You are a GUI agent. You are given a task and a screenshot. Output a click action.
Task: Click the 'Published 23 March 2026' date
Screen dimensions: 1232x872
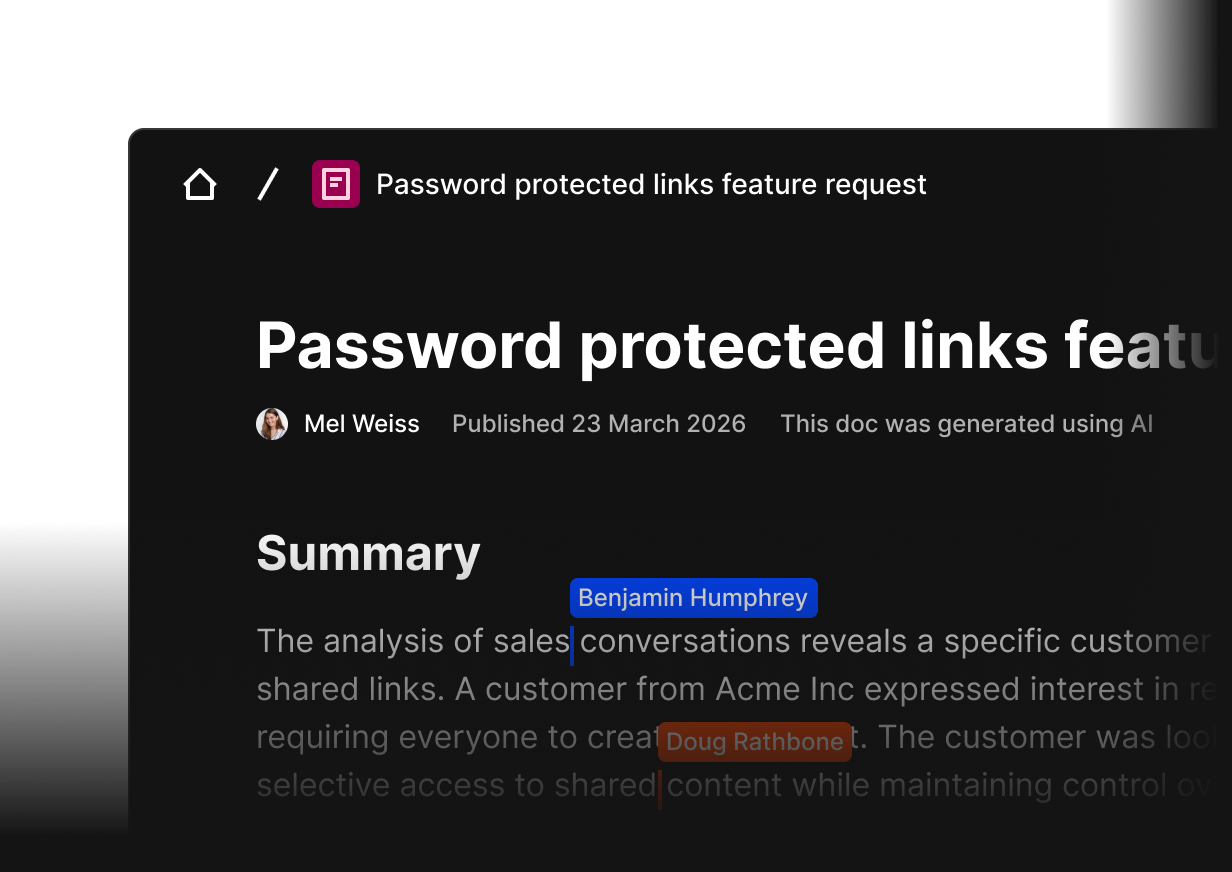(599, 424)
